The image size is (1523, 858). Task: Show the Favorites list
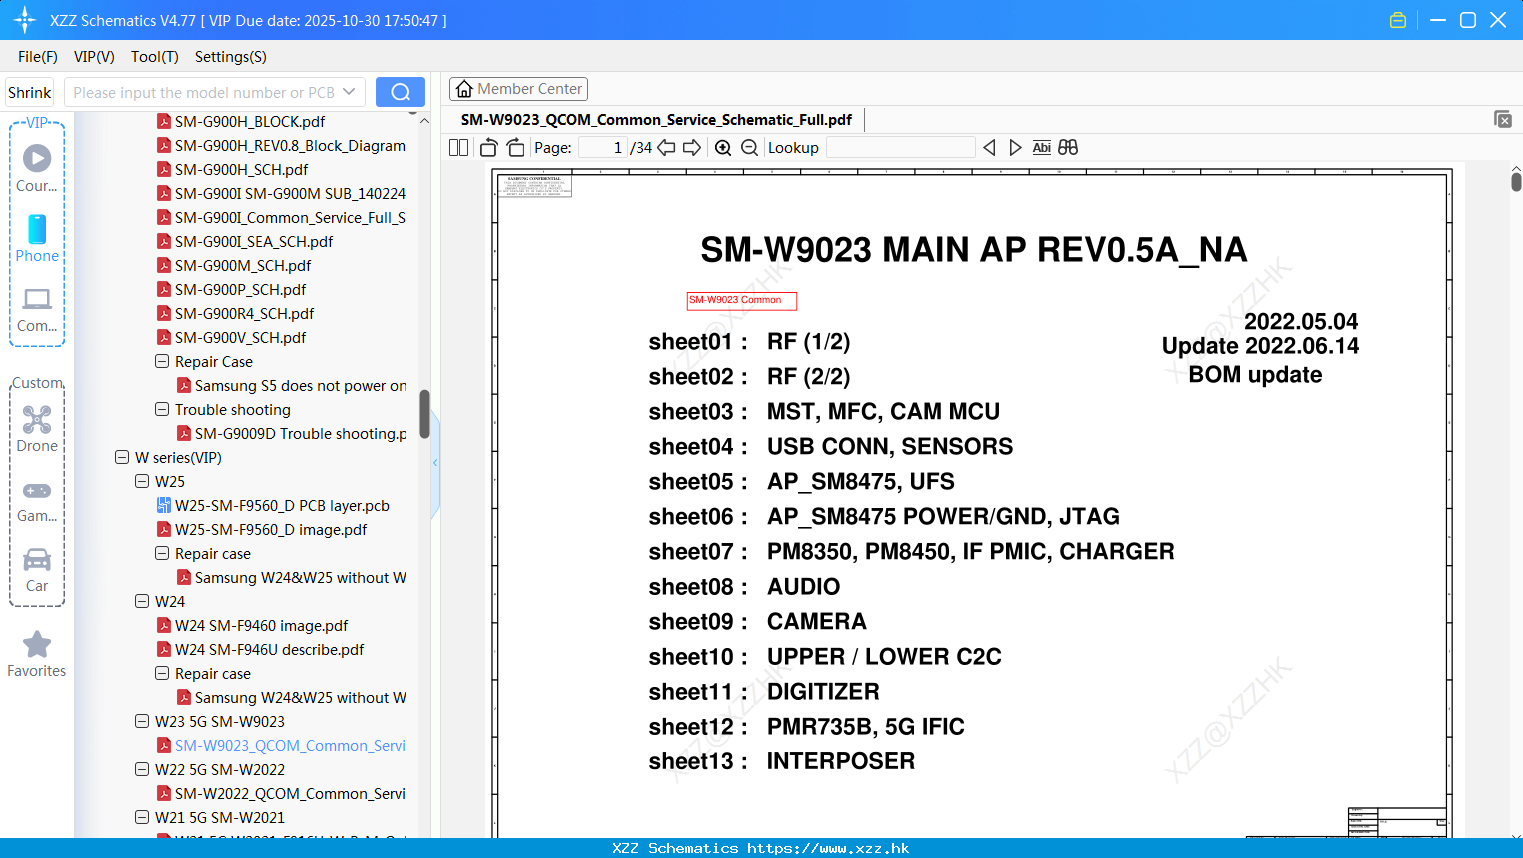(37, 654)
